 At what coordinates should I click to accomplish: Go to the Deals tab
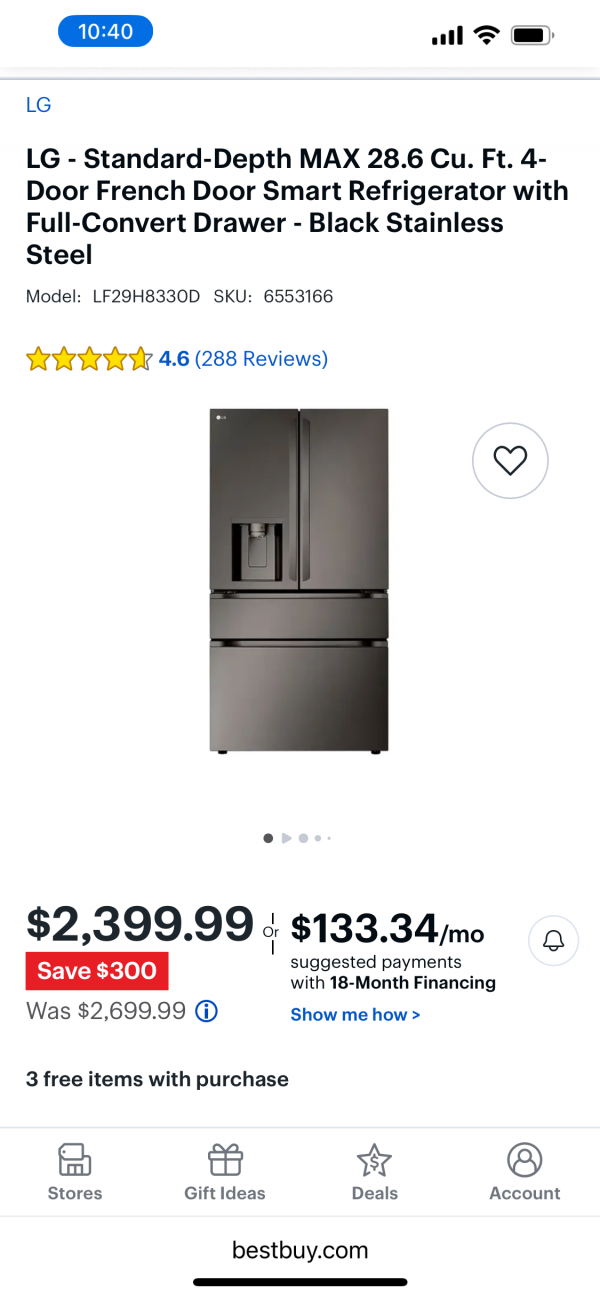375,1172
